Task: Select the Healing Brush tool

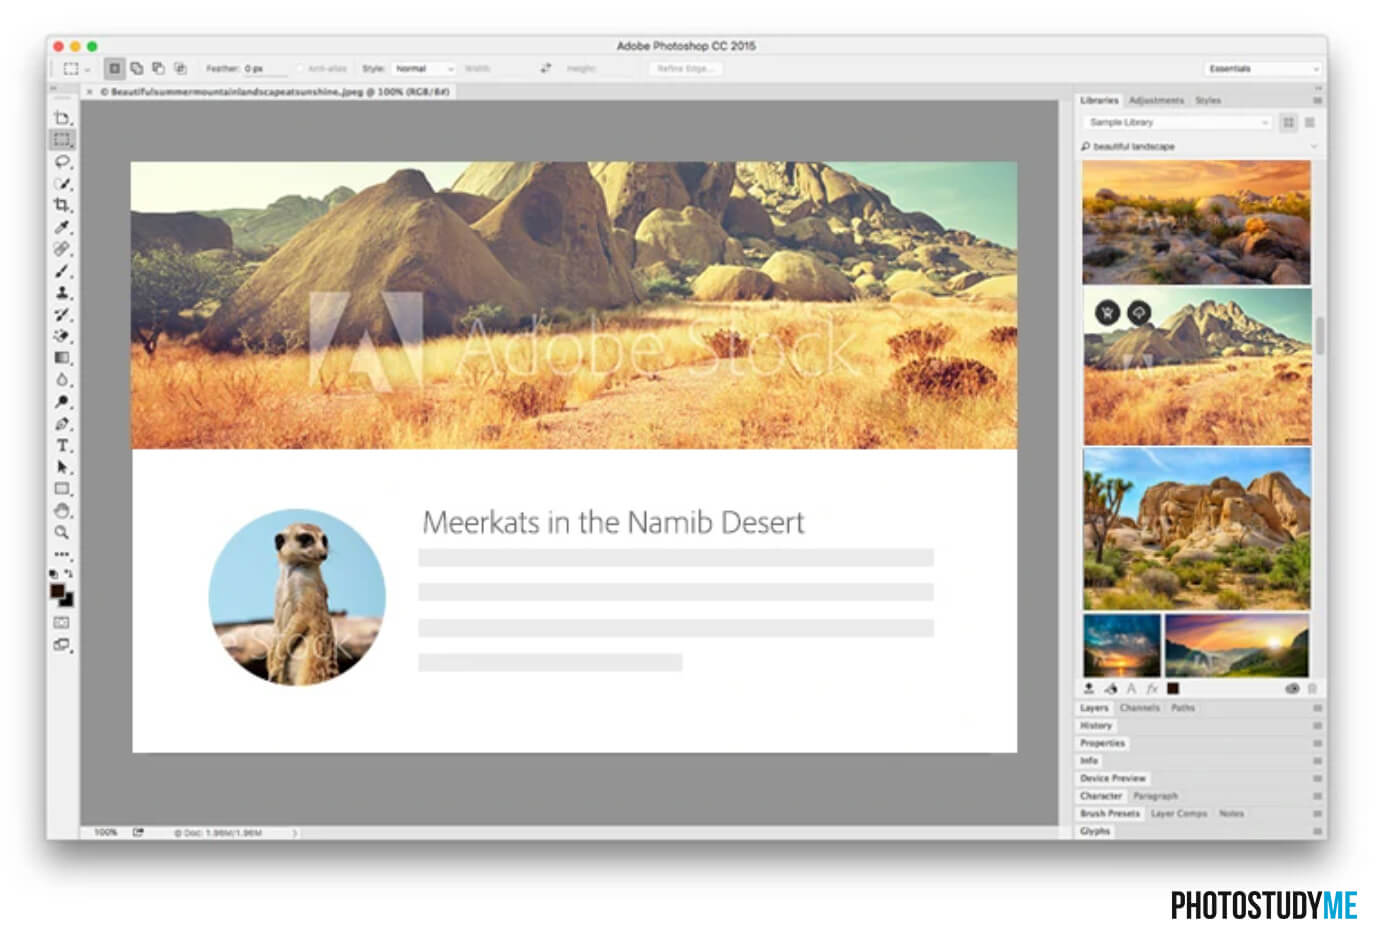Action: click(x=62, y=249)
